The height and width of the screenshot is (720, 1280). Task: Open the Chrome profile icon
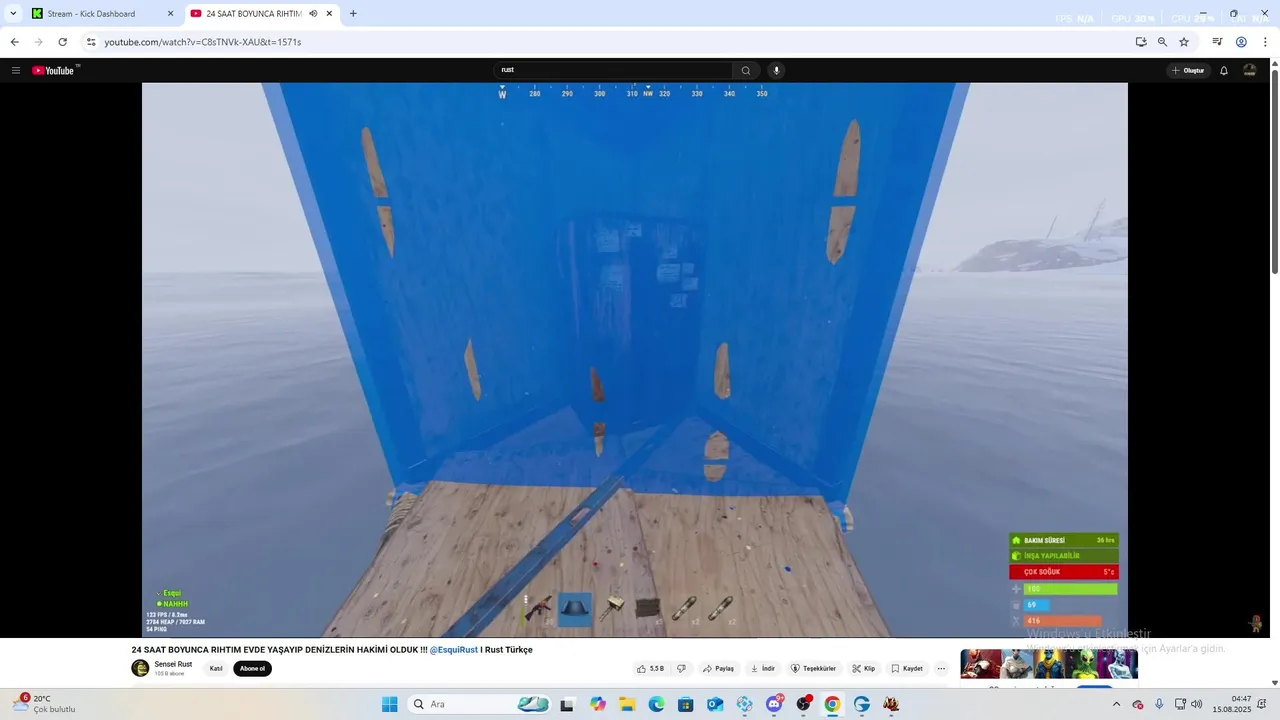[1241, 42]
